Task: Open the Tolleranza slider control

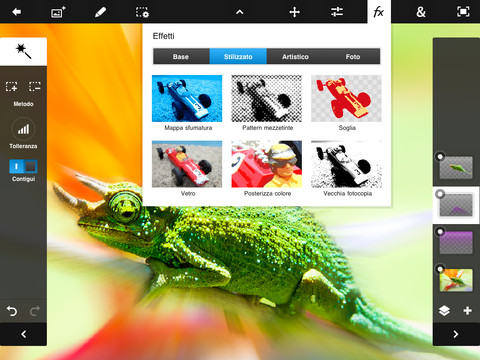Action: pos(23,129)
